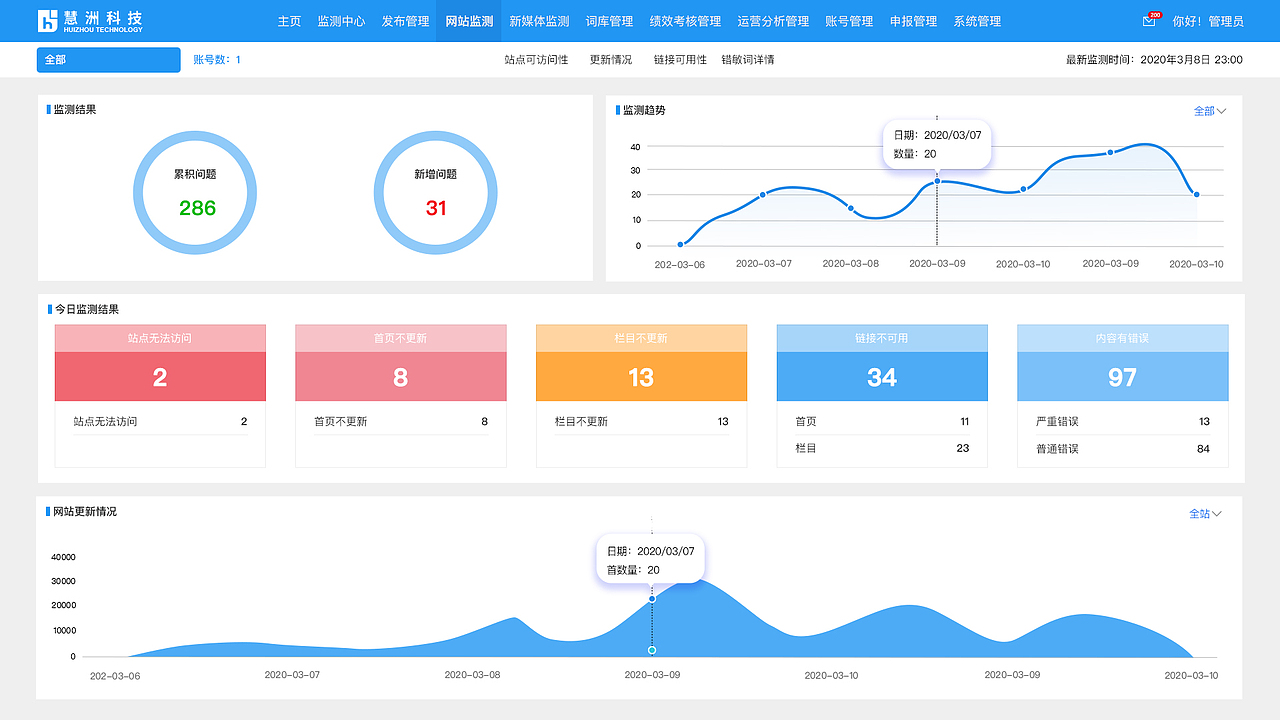Viewport: 1280px width, 720px height.
Task: Select the 错敏词详情 tab
Action: (x=748, y=60)
